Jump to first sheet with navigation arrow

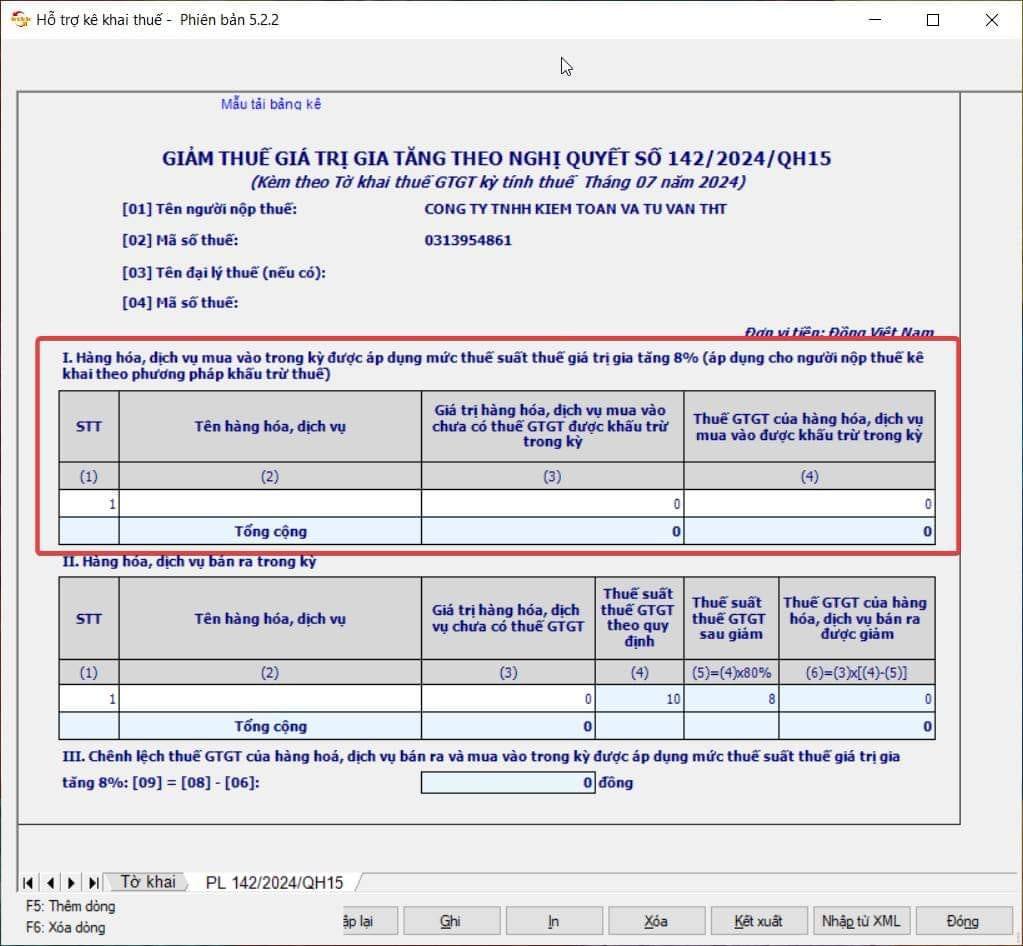point(28,883)
